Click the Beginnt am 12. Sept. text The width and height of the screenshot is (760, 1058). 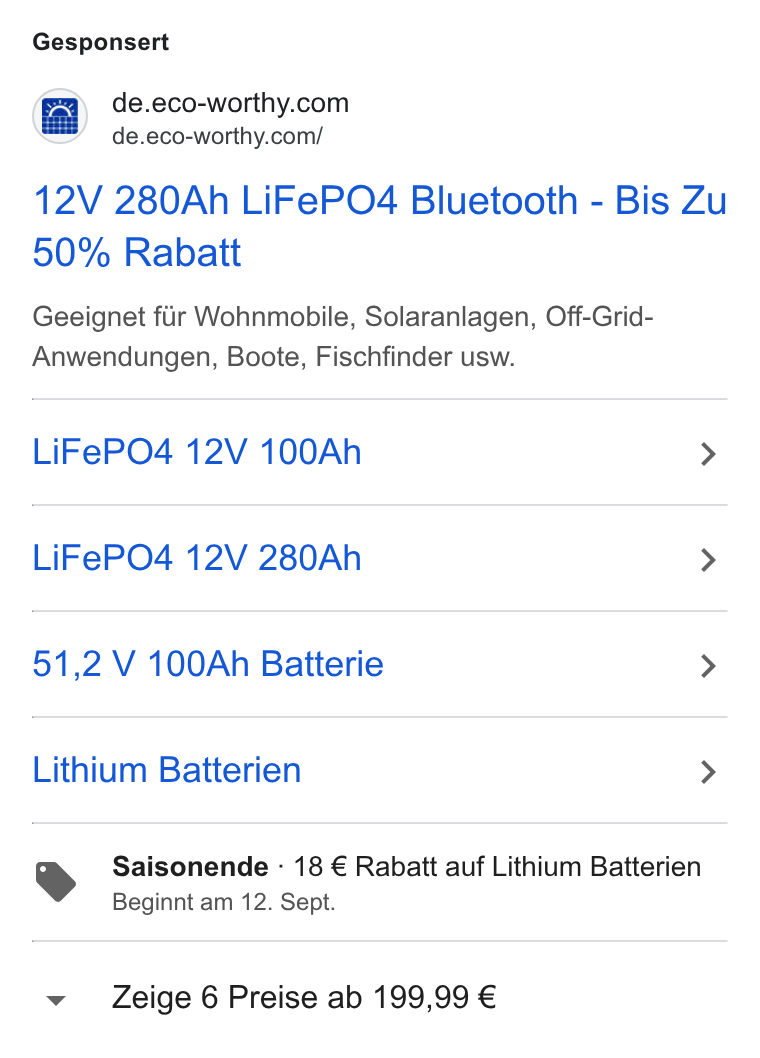(223, 902)
